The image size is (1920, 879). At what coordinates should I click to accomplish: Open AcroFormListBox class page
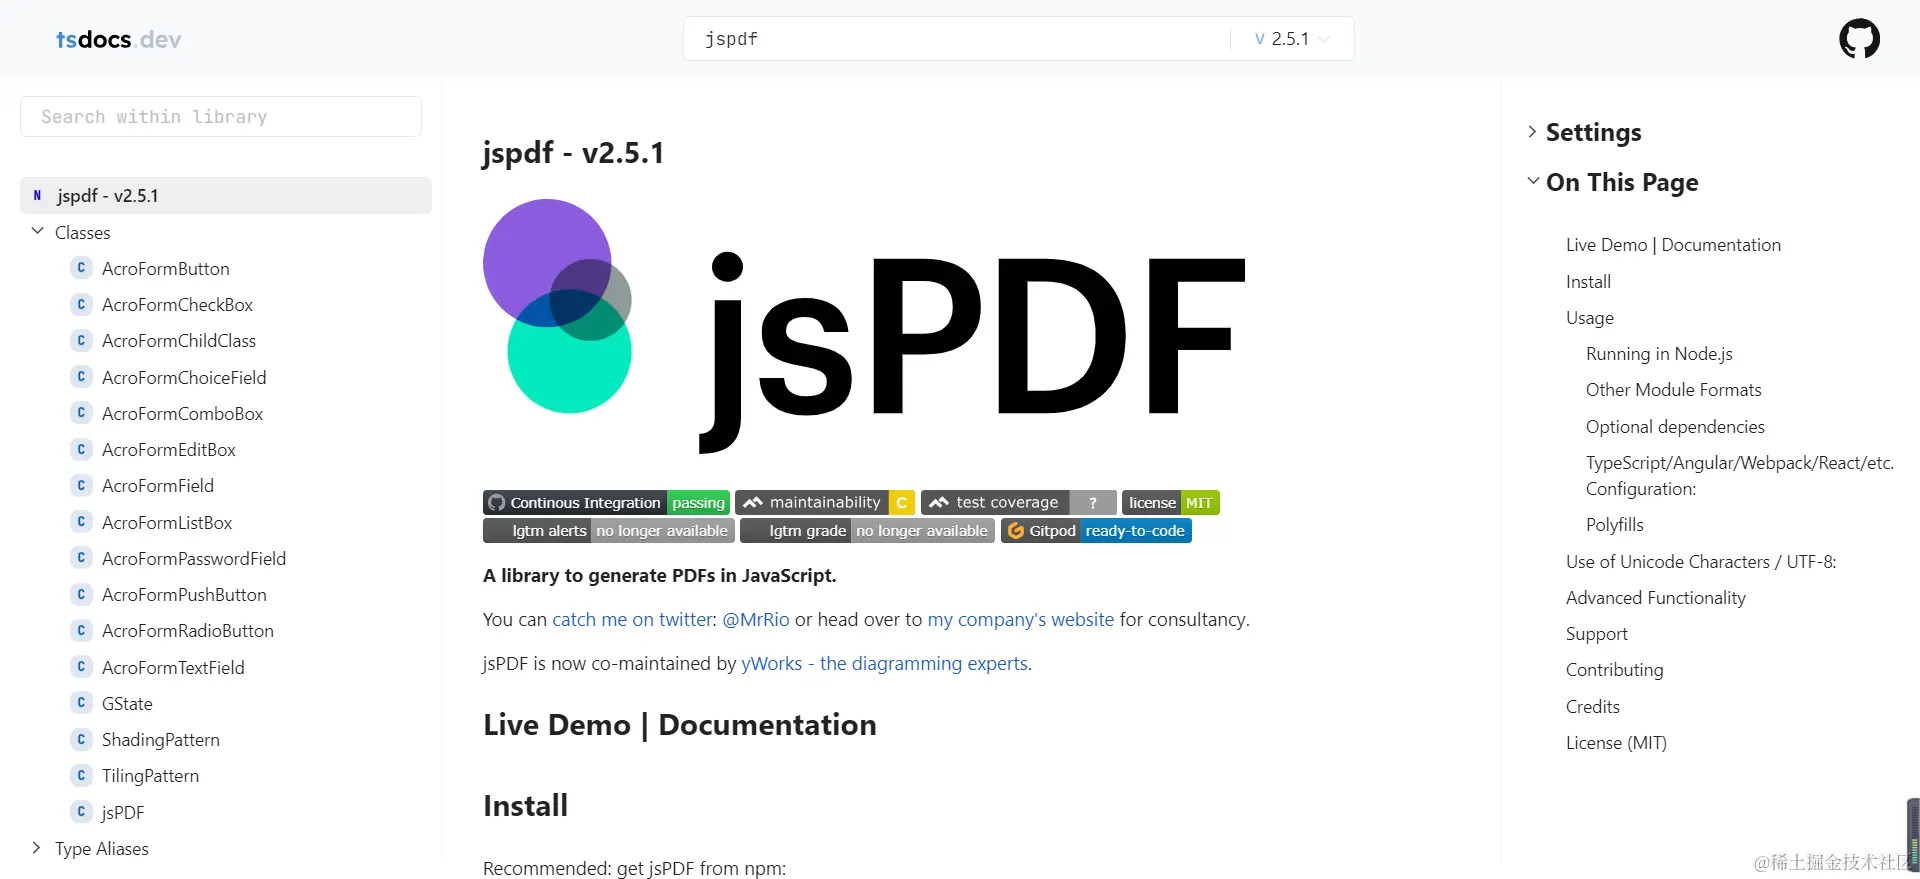167,523
